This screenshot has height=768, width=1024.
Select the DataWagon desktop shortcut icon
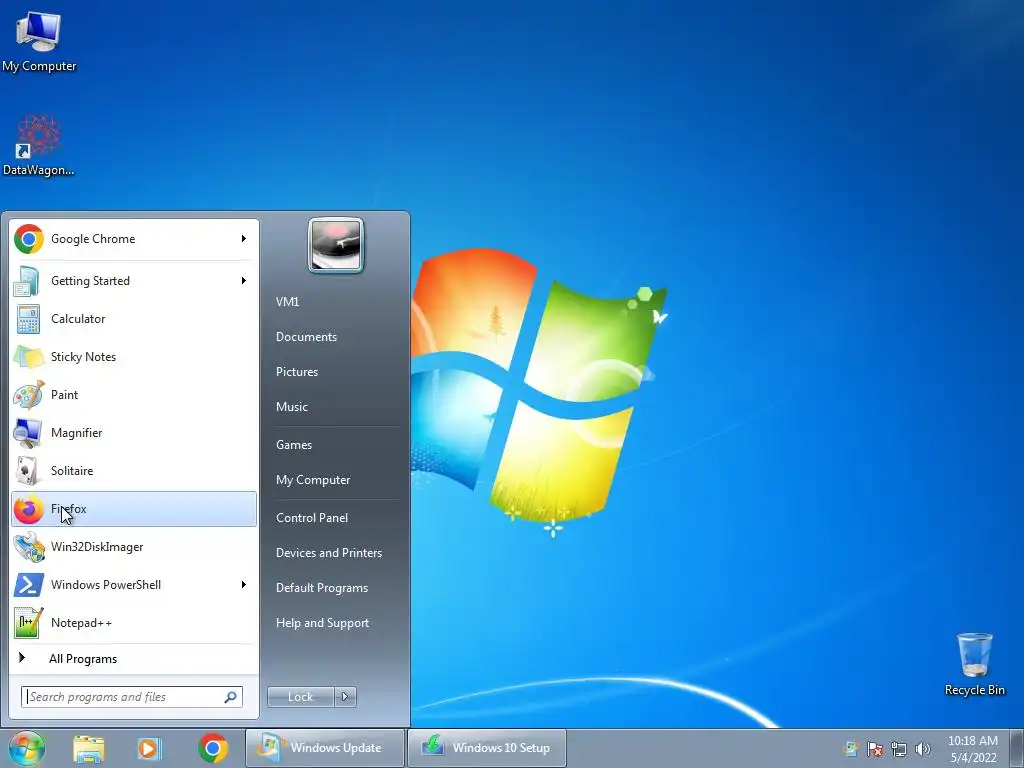coord(39,136)
